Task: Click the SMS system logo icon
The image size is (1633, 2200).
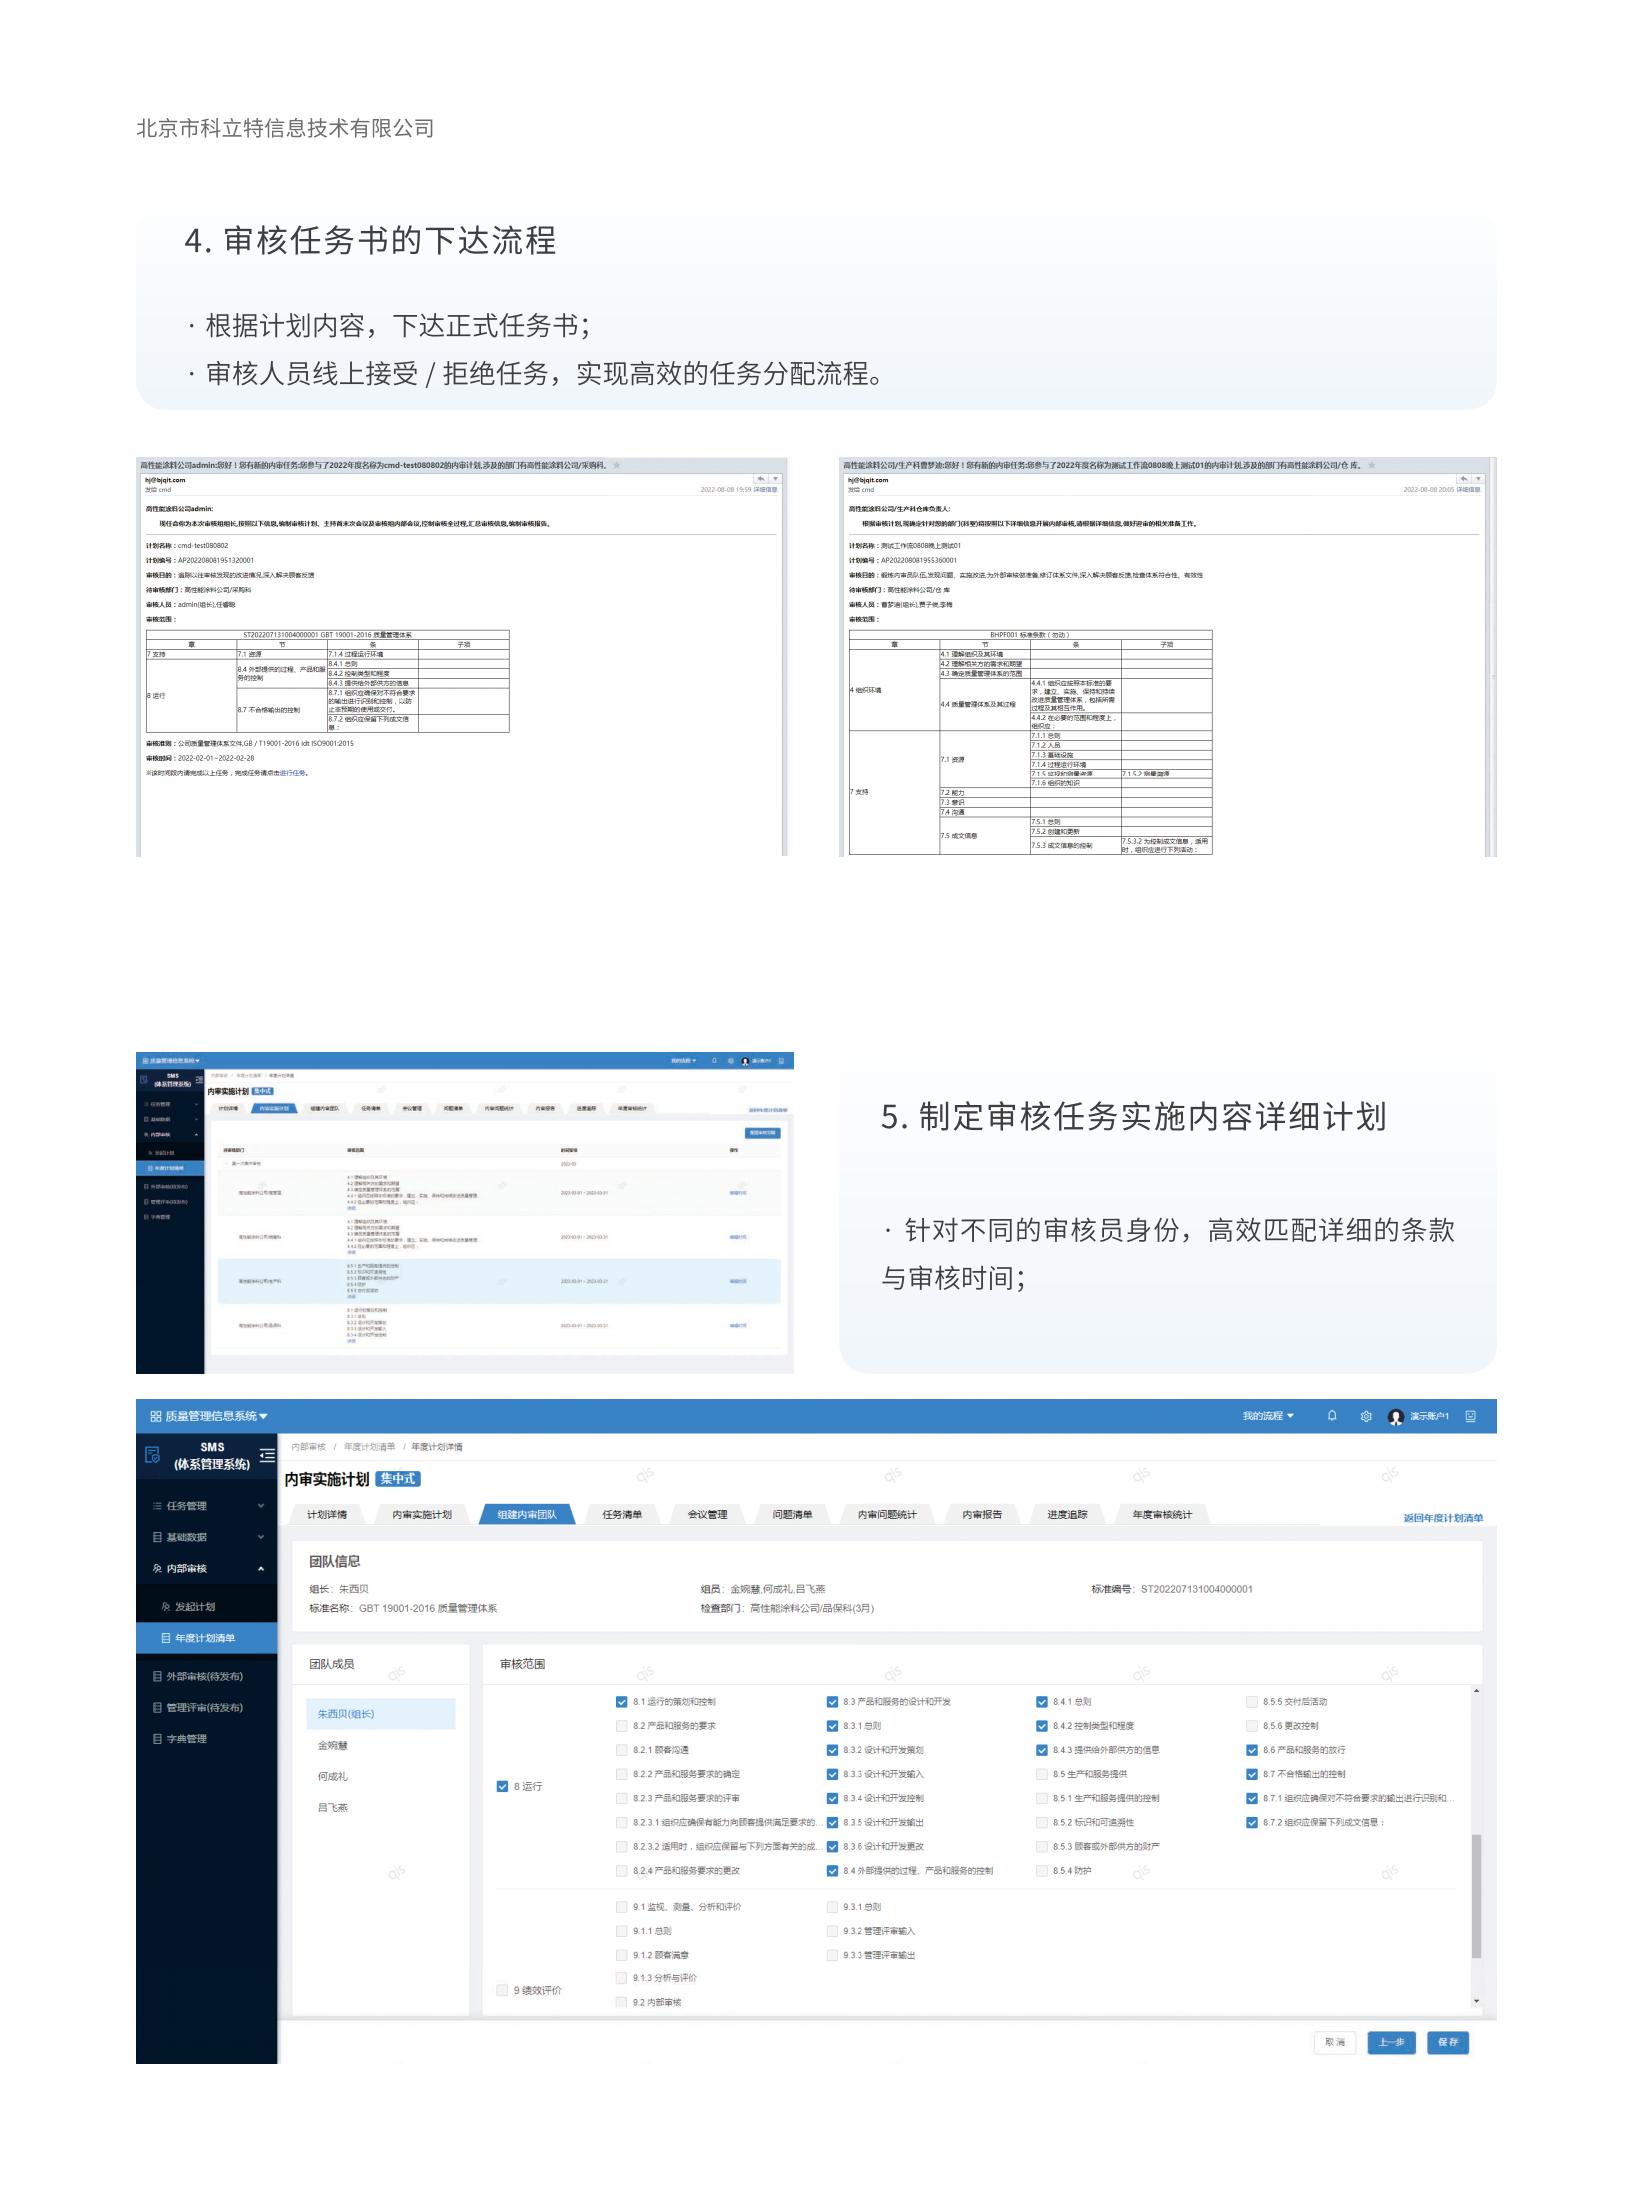Action: [x=152, y=1456]
